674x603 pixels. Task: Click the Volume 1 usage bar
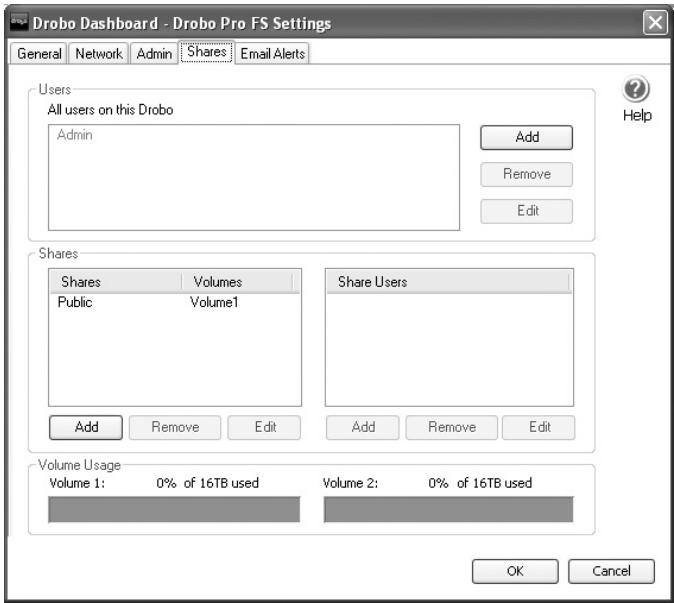tap(174, 509)
